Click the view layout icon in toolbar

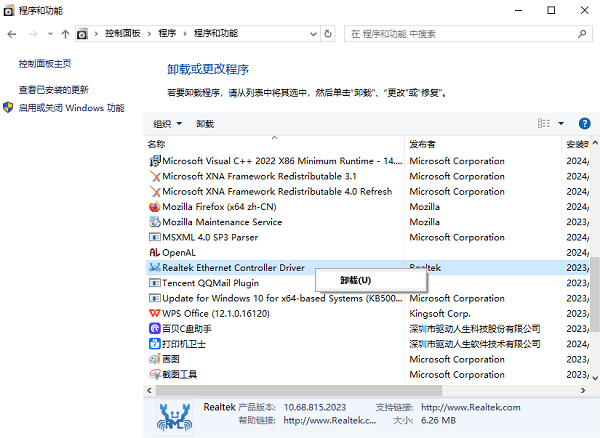point(544,124)
